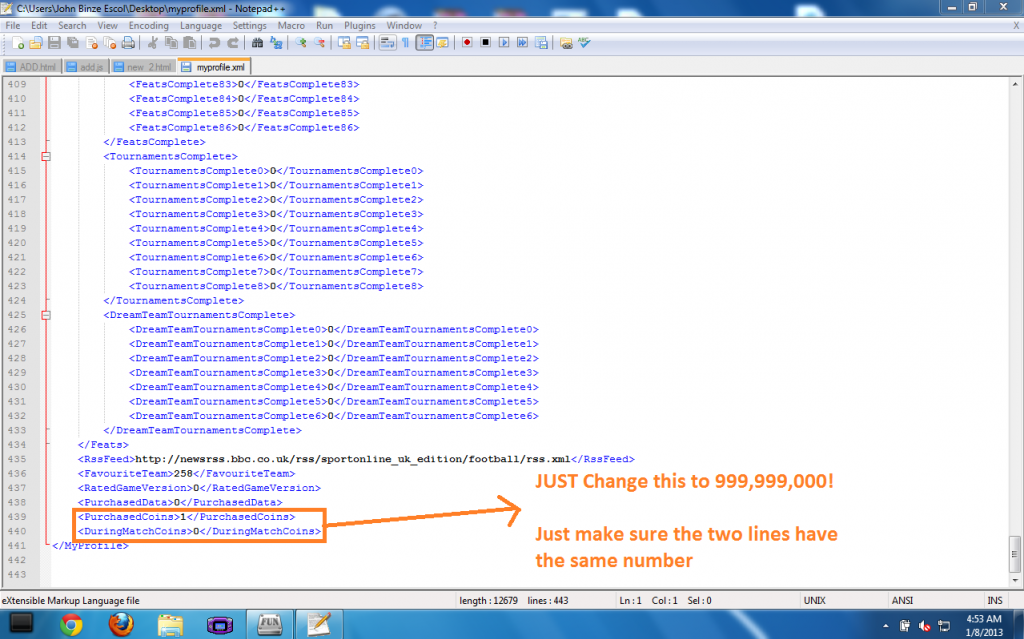Toggle synchronize vertical scrolling icon
This screenshot has width=1024, height=639.
[x=344, y=43]
